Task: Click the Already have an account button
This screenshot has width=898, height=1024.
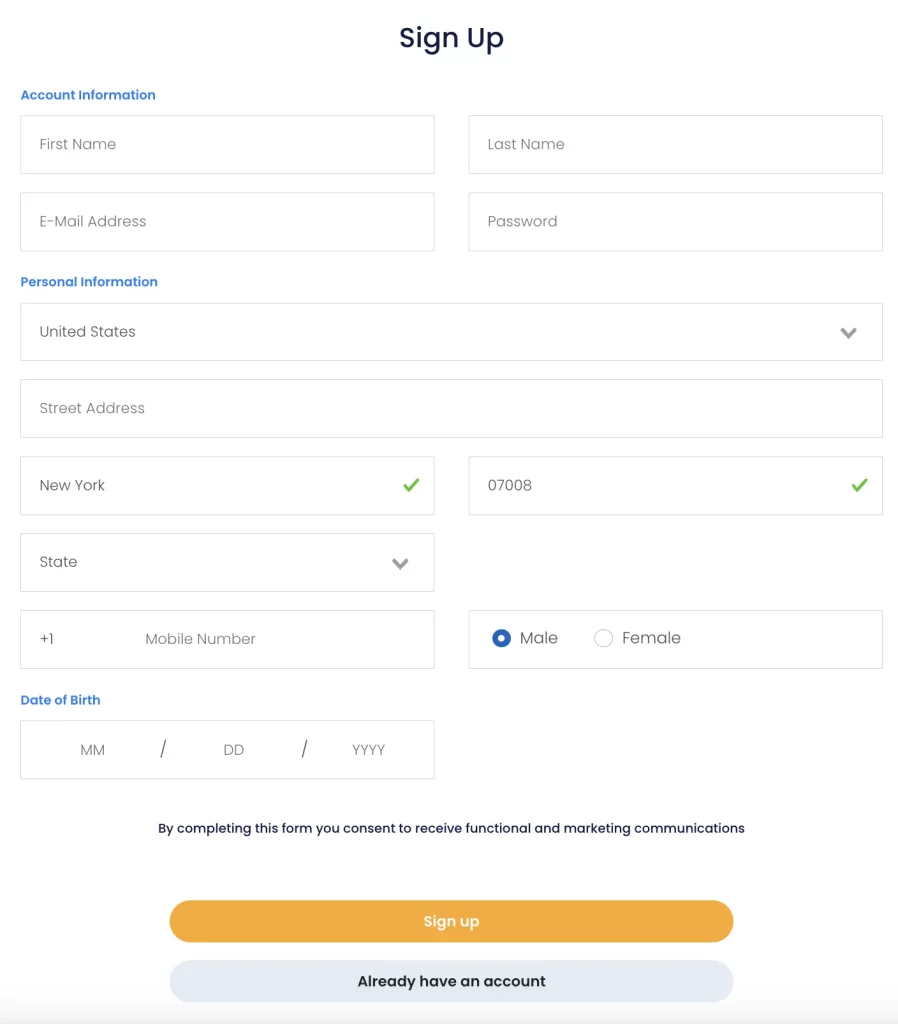Action: (x=451, y=981)
